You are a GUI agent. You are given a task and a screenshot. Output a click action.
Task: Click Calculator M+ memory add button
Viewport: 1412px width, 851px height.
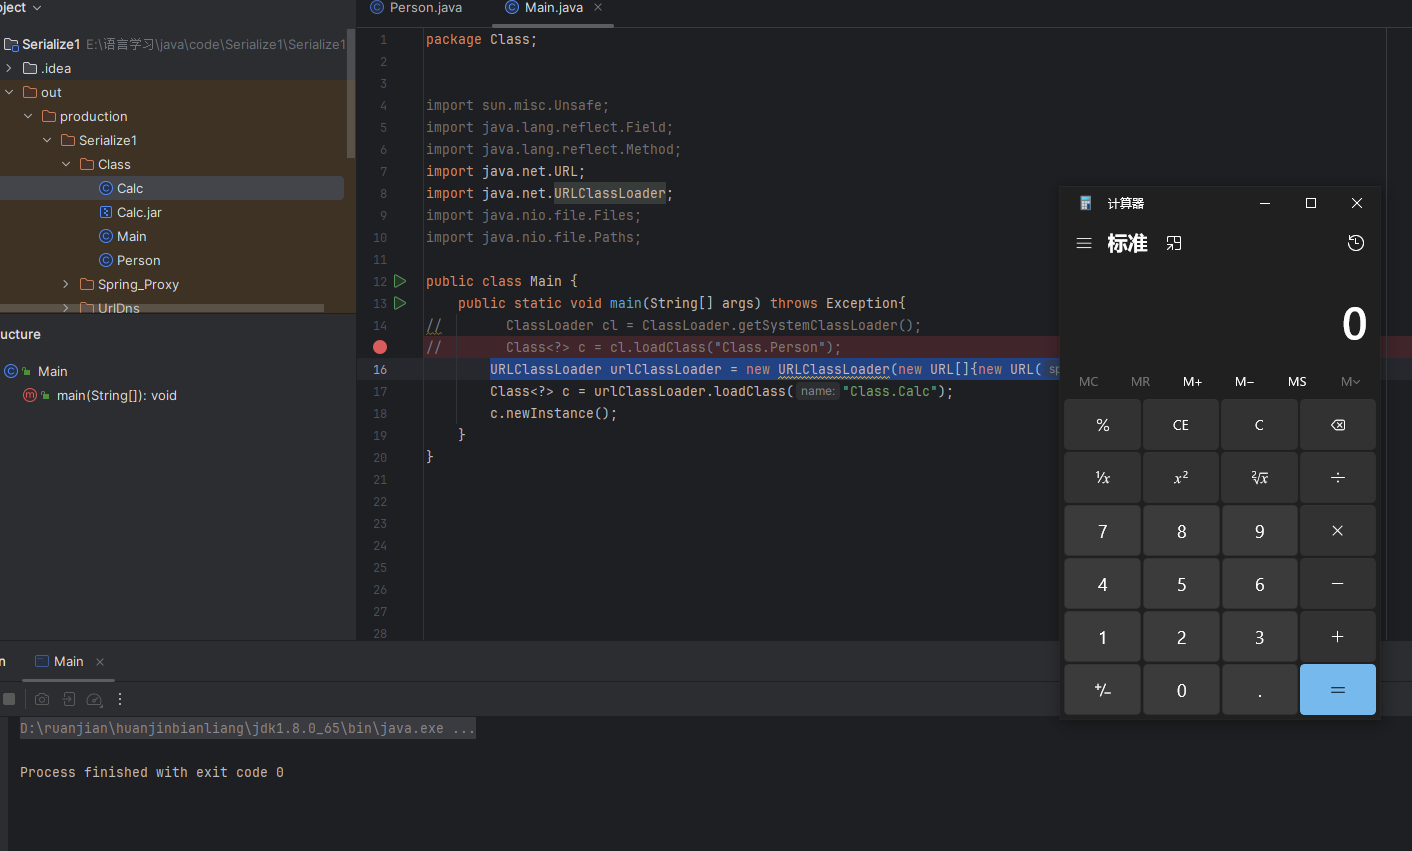coord(1193,381)
